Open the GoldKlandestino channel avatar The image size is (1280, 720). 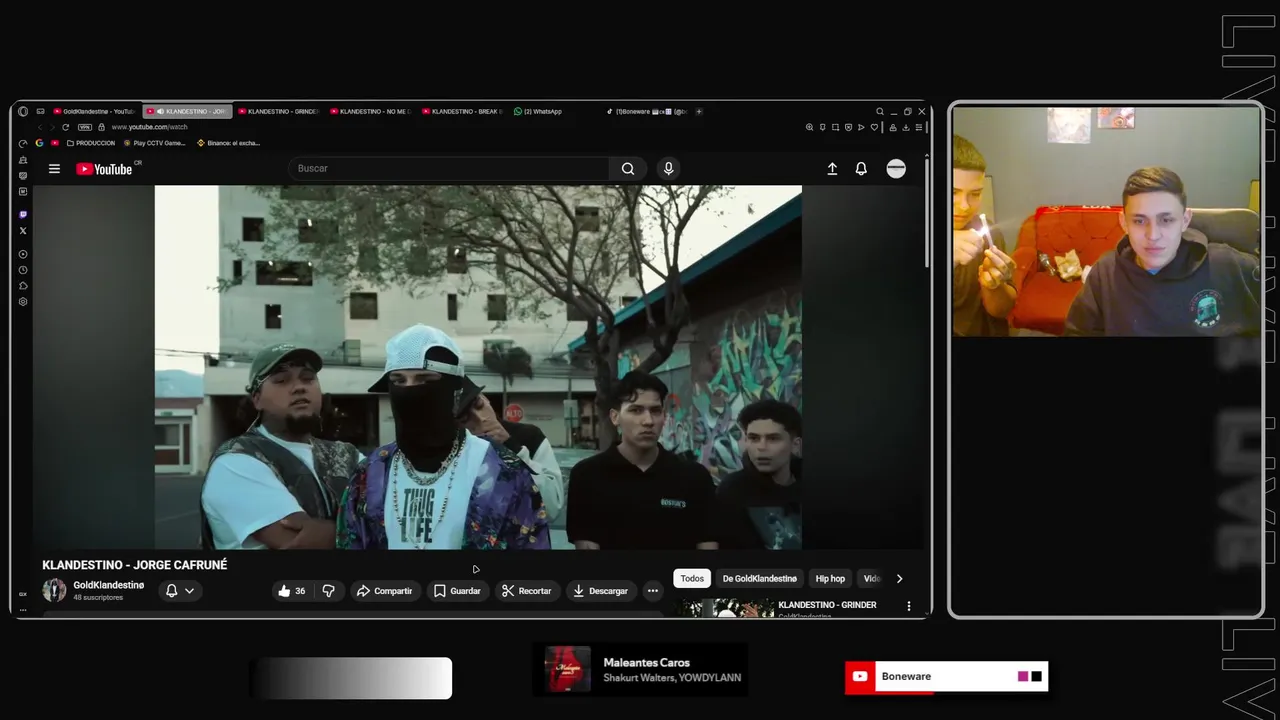[54, 590]
